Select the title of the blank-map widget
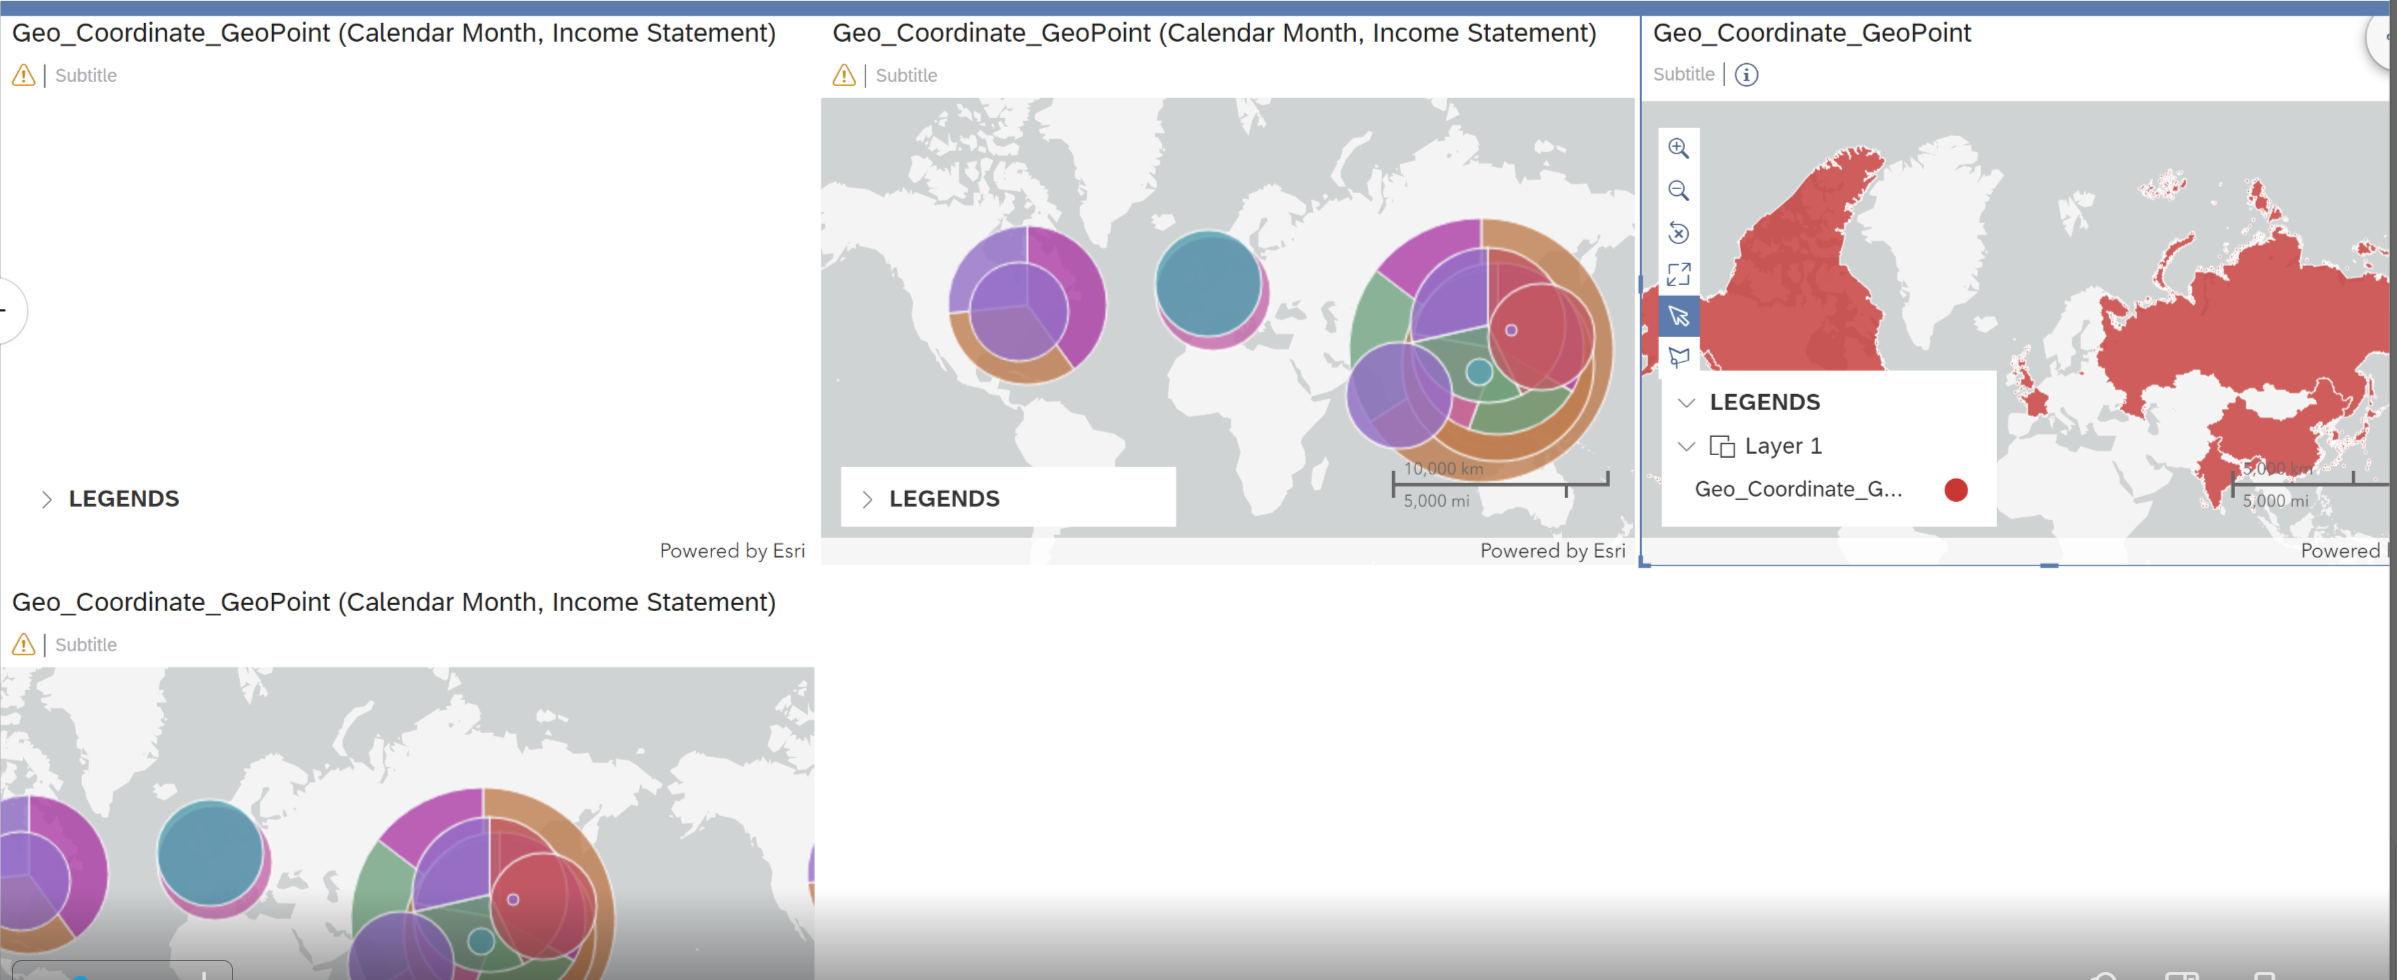Screen dimensions: 2397x980 [394, 33]
